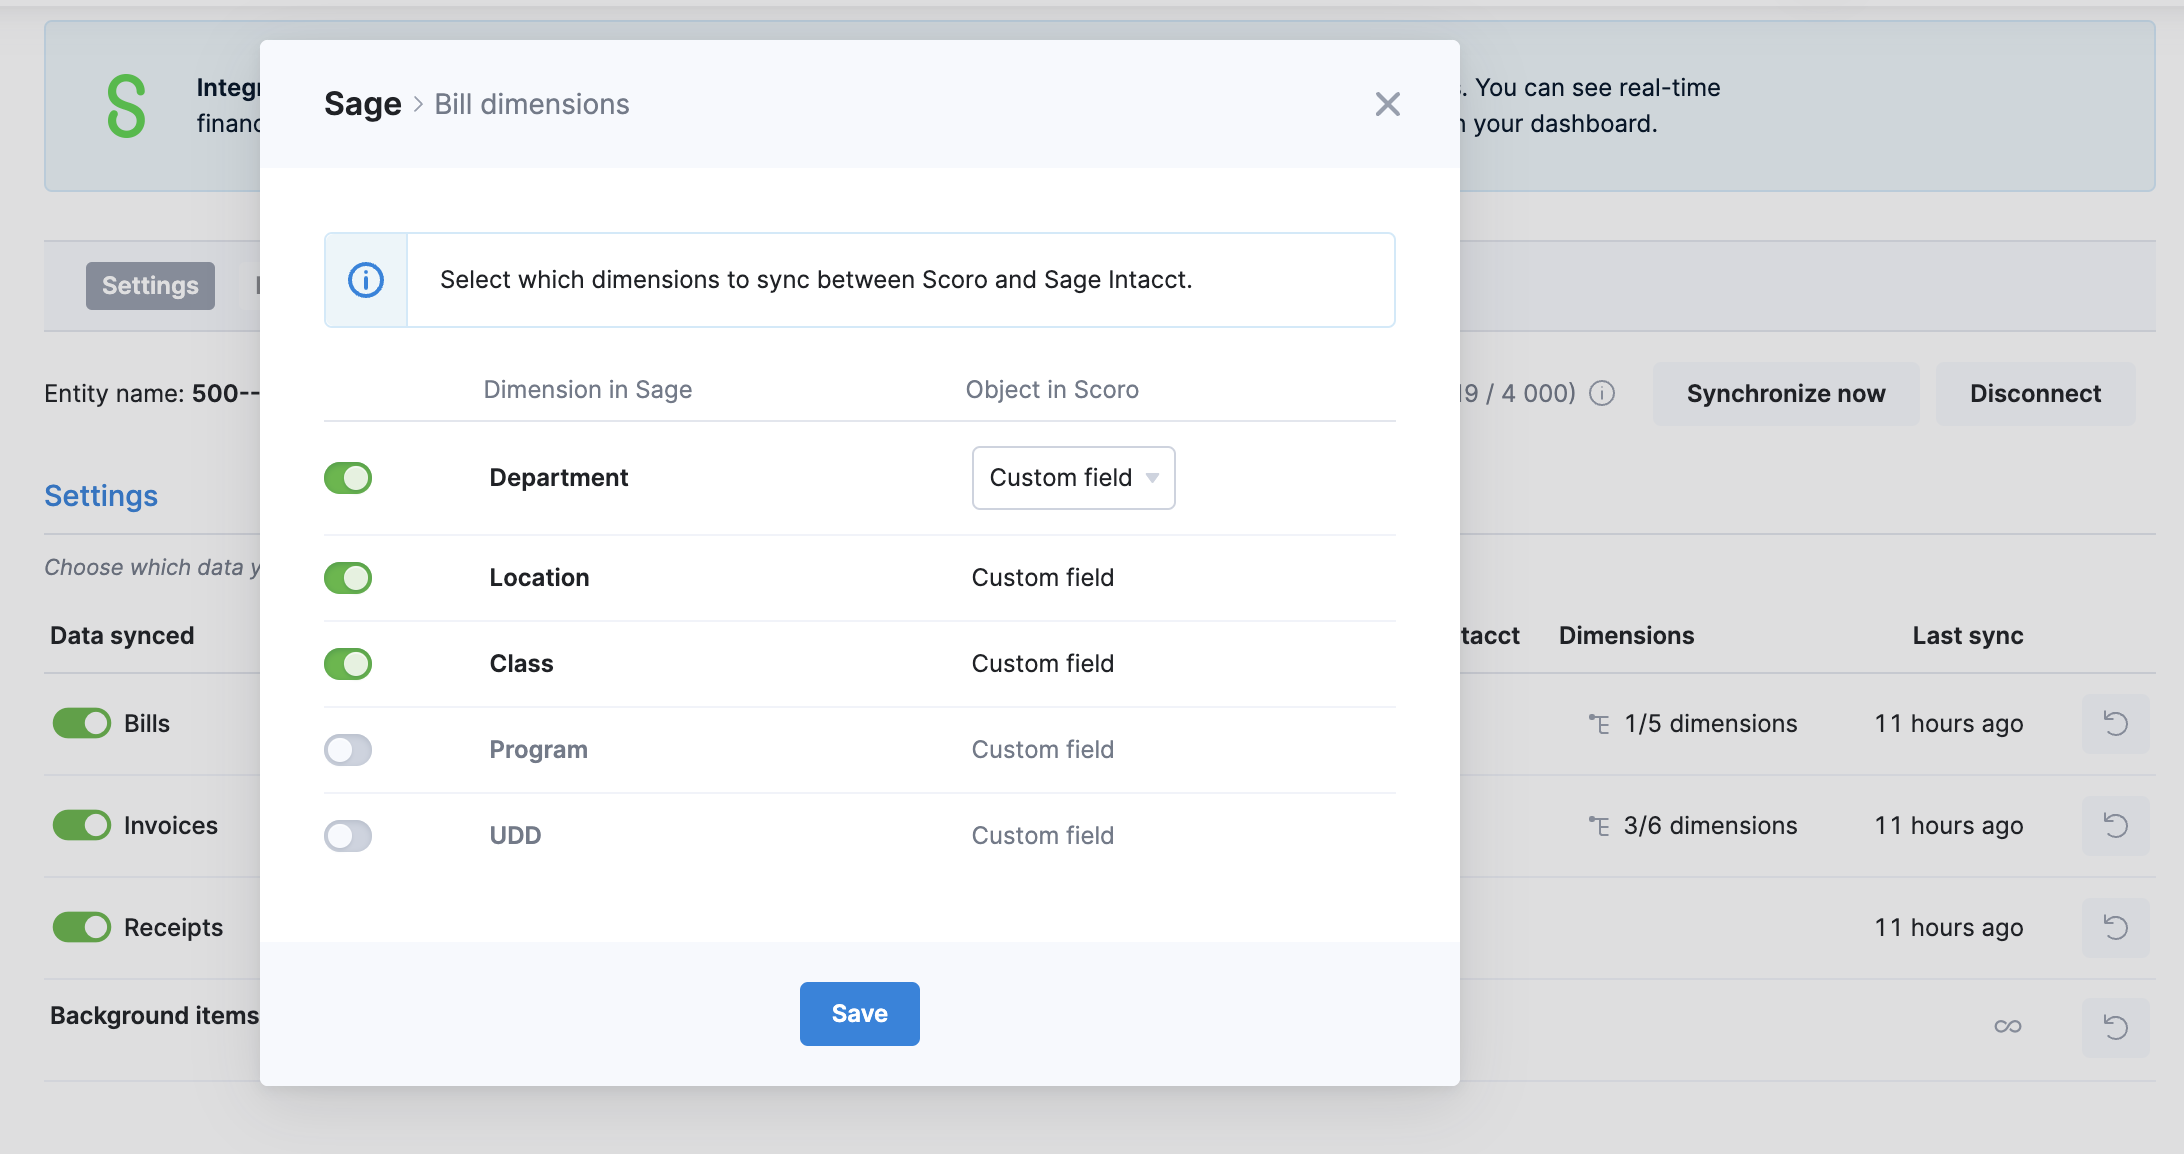
Task: Click the Sage logo in the banner
Action: (126, 106)
